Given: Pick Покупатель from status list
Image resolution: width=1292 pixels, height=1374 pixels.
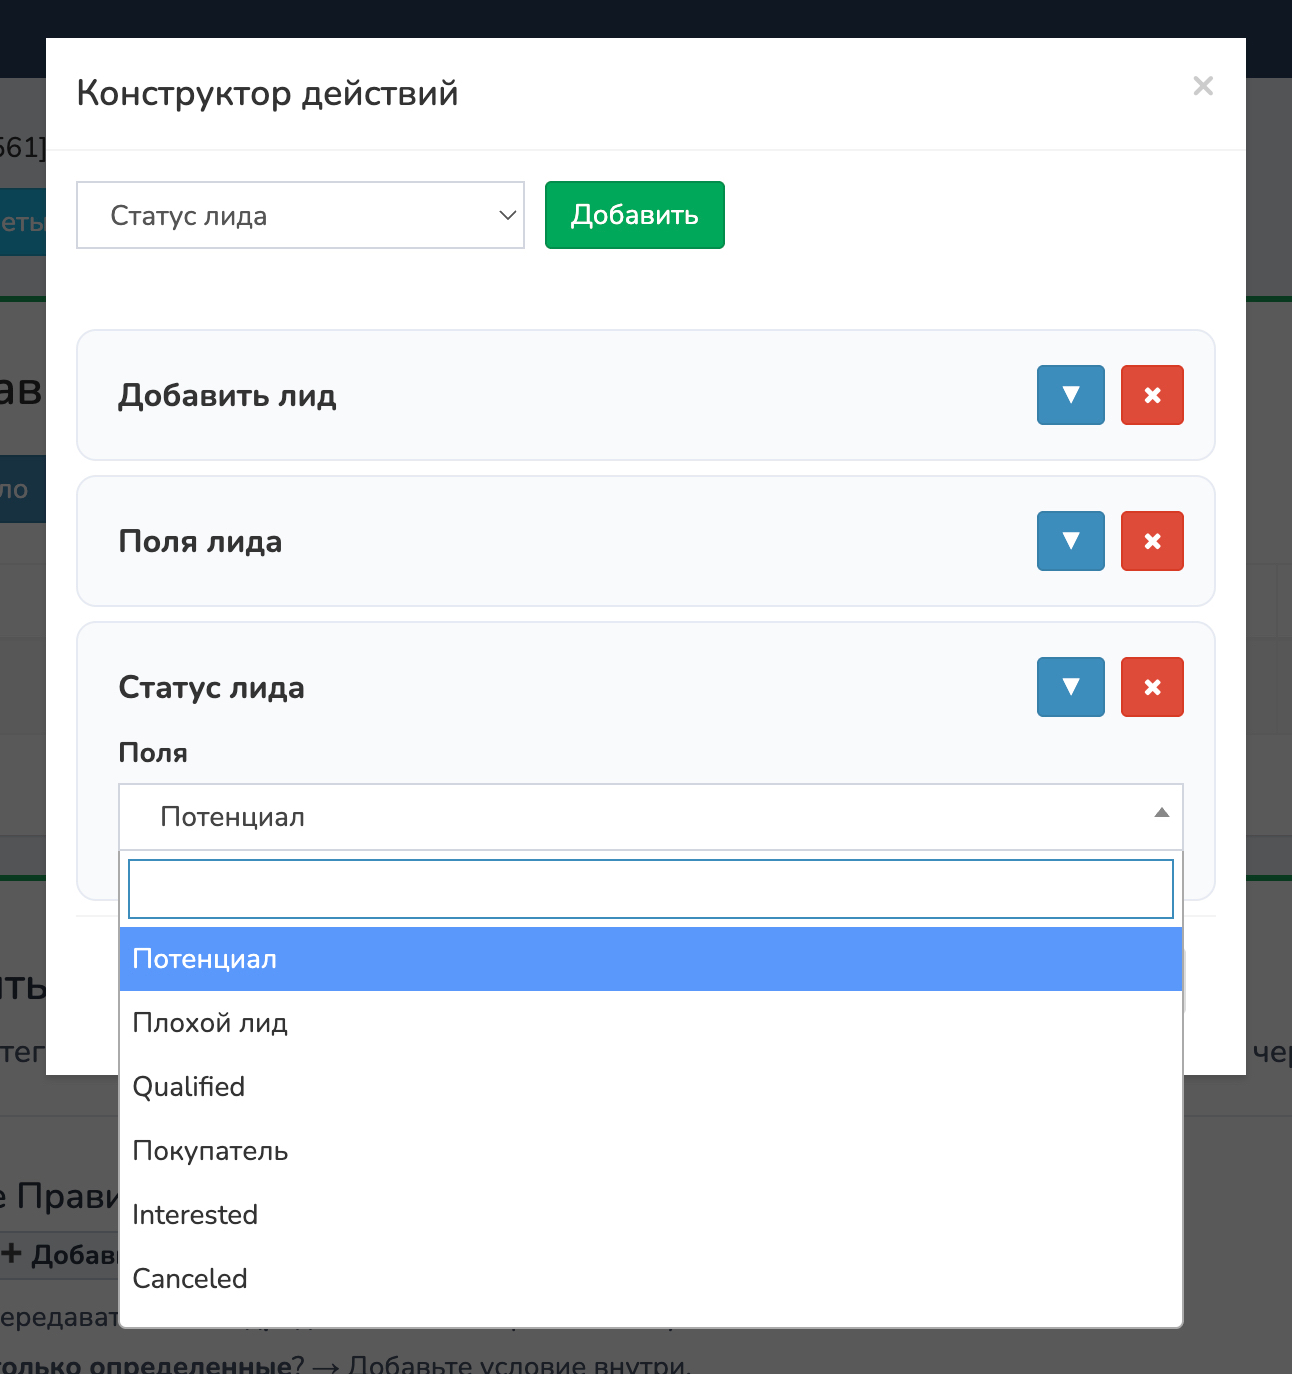Looking at the screenshot, I should [x=650, y=1151].
